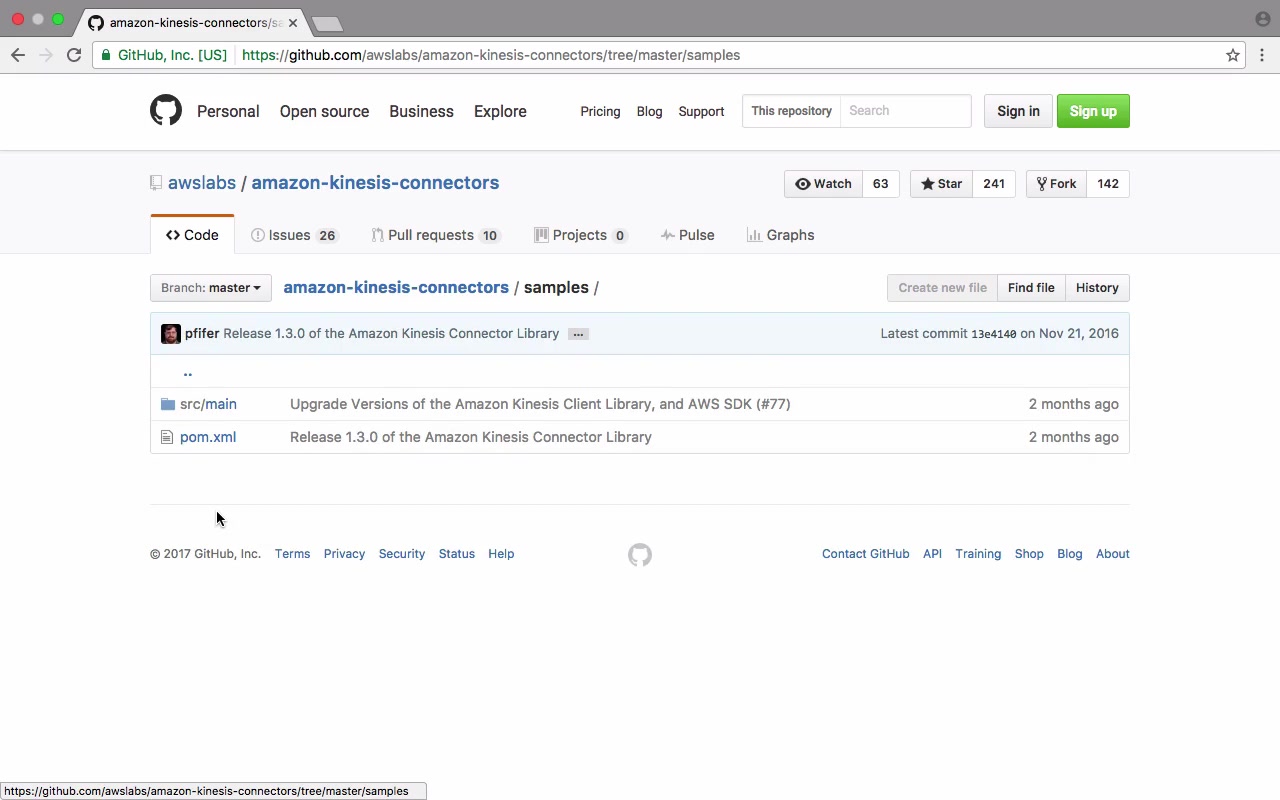Click the Business nav link
1280x800 pixels.
pyautogui.click(x=421, y=111)
